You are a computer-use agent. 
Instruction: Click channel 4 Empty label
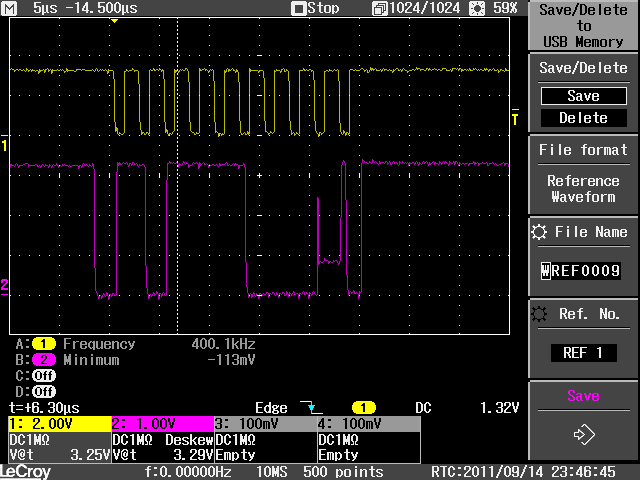(x=338, y=455)
